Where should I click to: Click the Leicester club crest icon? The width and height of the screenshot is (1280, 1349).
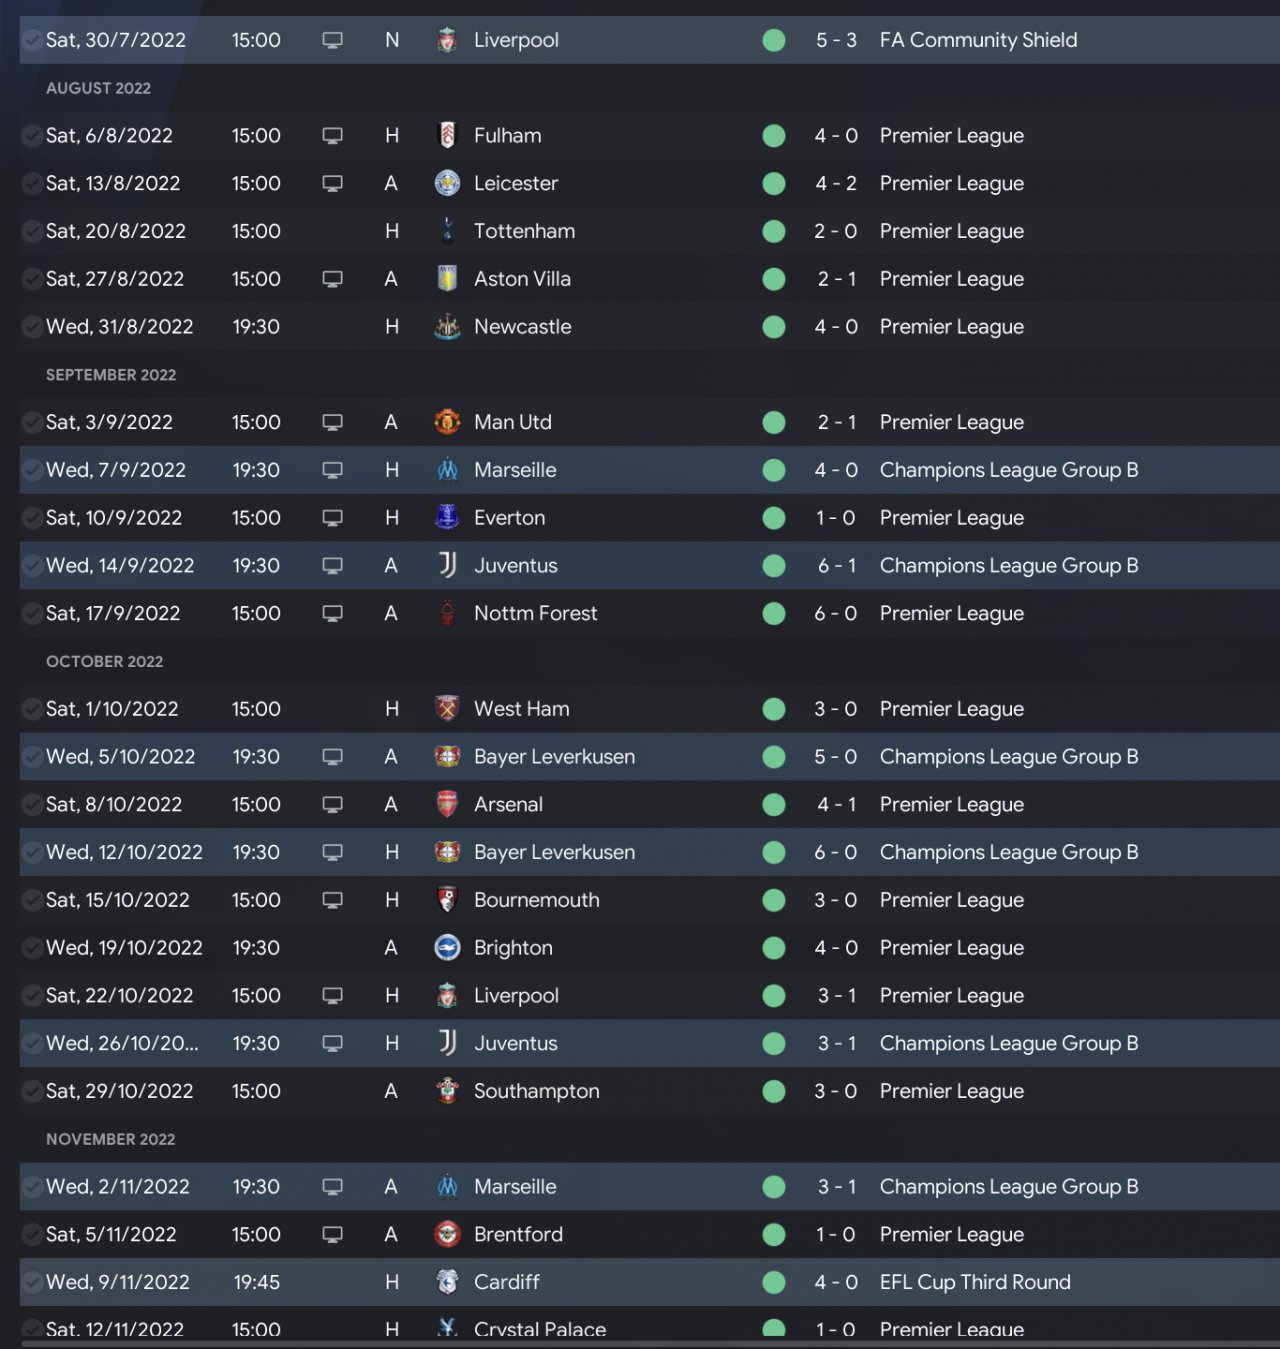[x=447, y=184]
